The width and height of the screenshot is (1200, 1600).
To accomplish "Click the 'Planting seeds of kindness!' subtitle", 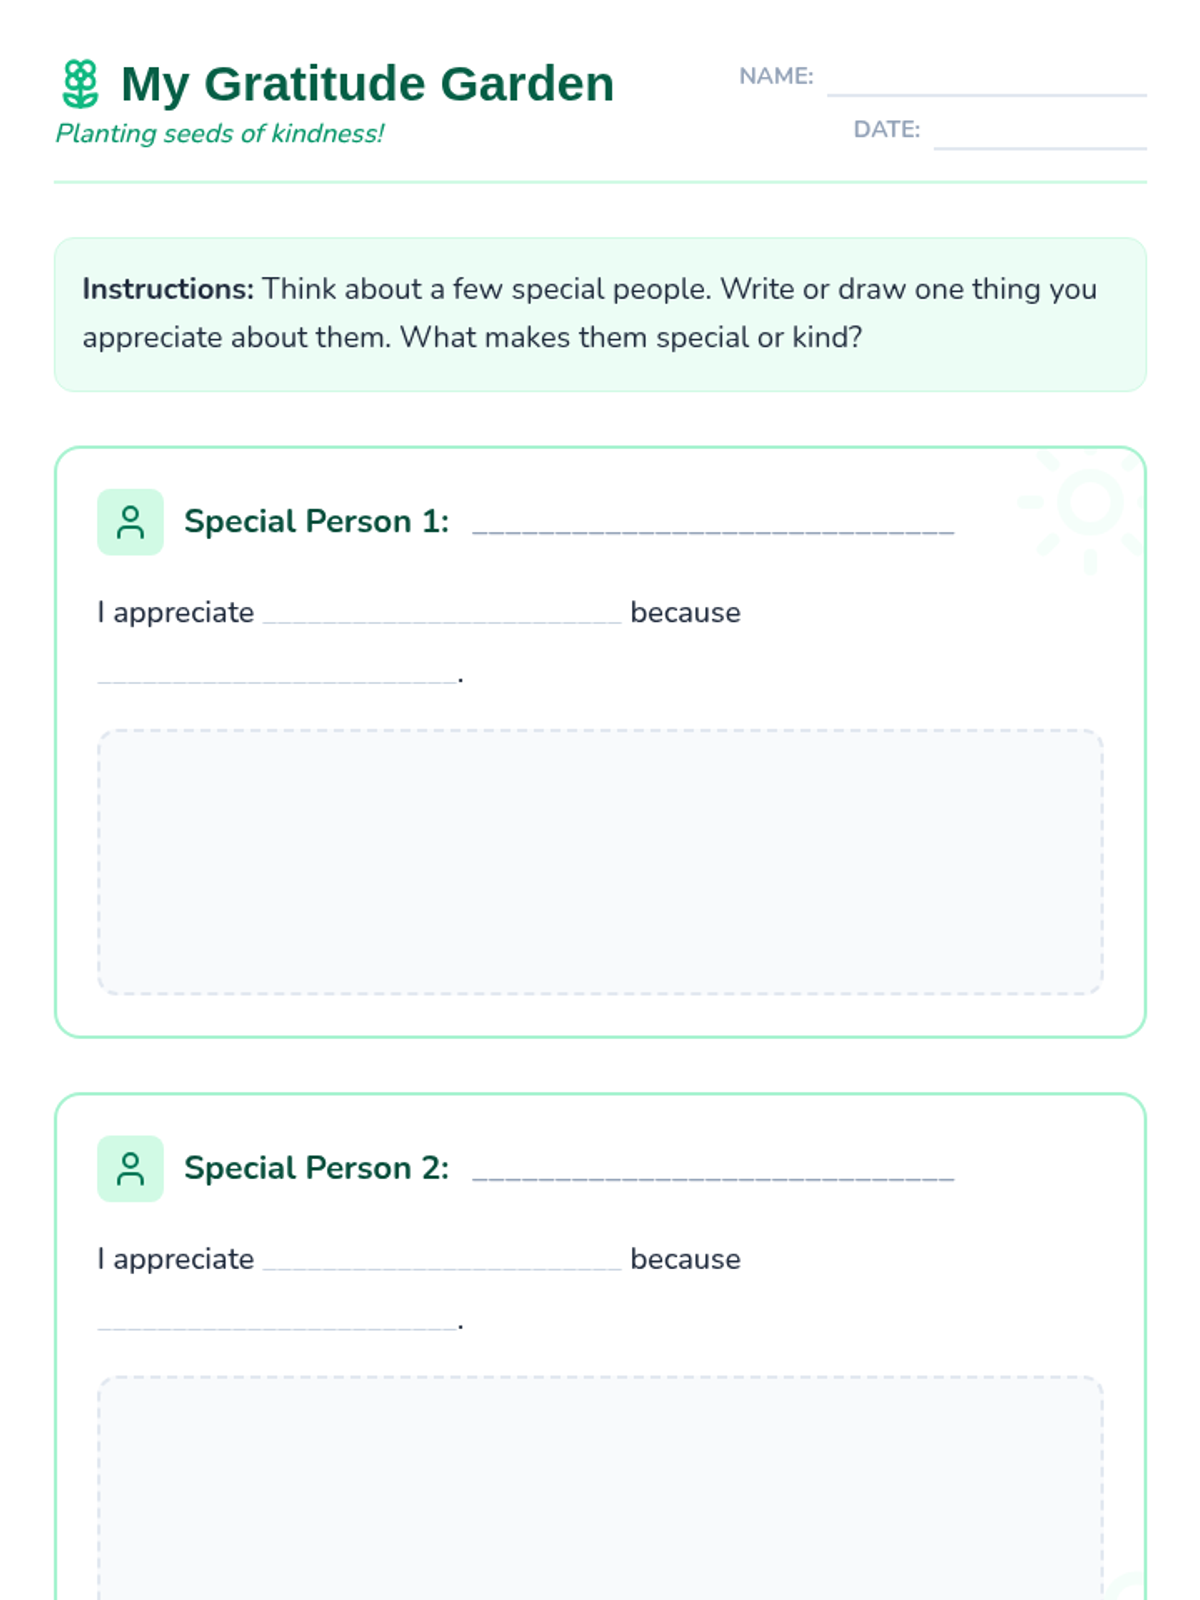I will 219,134.
